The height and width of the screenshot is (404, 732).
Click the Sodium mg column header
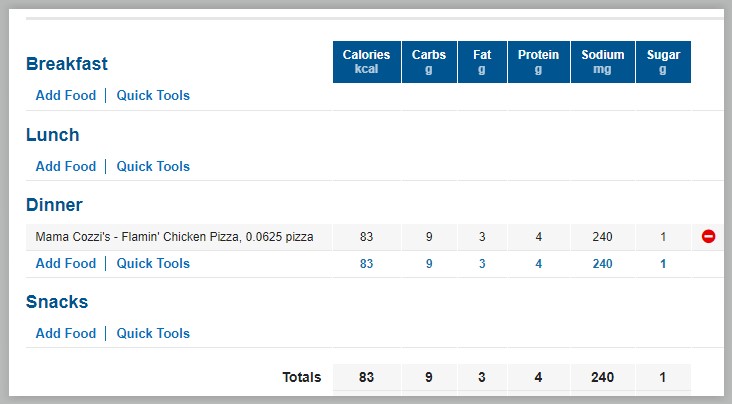coord(603,62)
